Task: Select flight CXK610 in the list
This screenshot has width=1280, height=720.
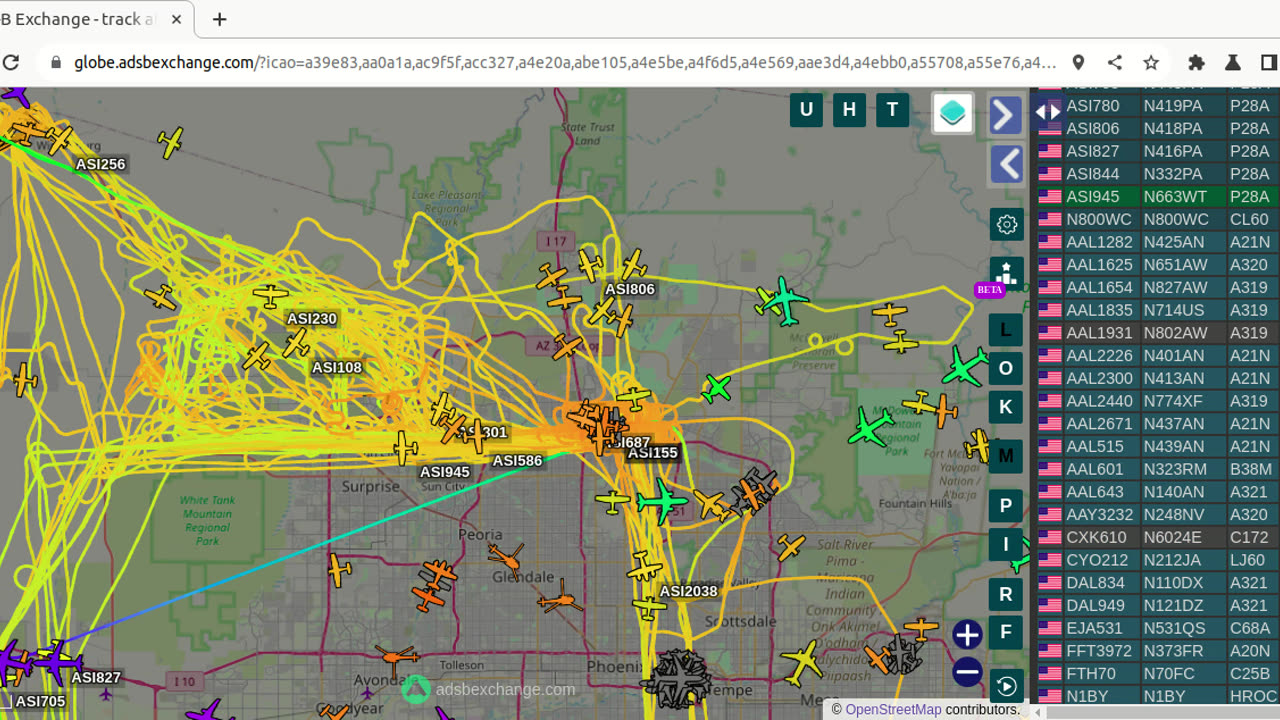Action: pos(1159,537)
